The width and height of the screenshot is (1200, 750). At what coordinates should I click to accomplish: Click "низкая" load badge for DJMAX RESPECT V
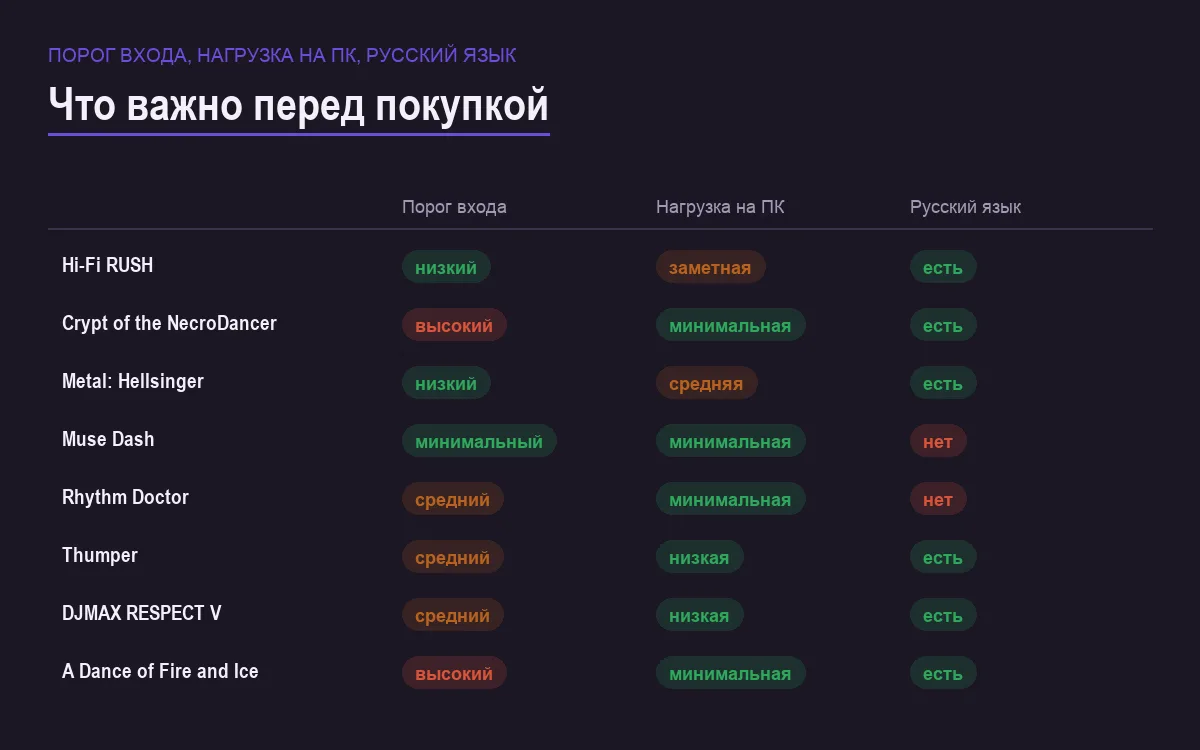pyautogui.click(x=699, y=615)
